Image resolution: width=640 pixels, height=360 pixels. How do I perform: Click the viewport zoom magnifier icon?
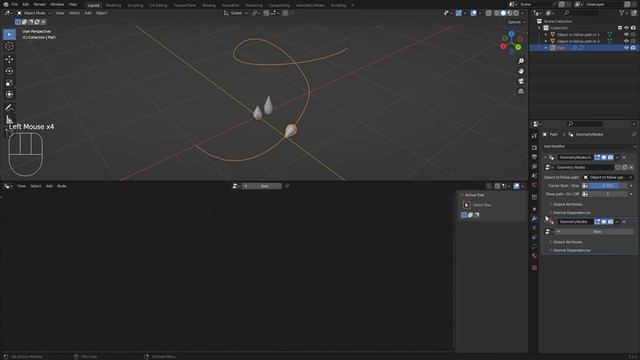[521, 61]
